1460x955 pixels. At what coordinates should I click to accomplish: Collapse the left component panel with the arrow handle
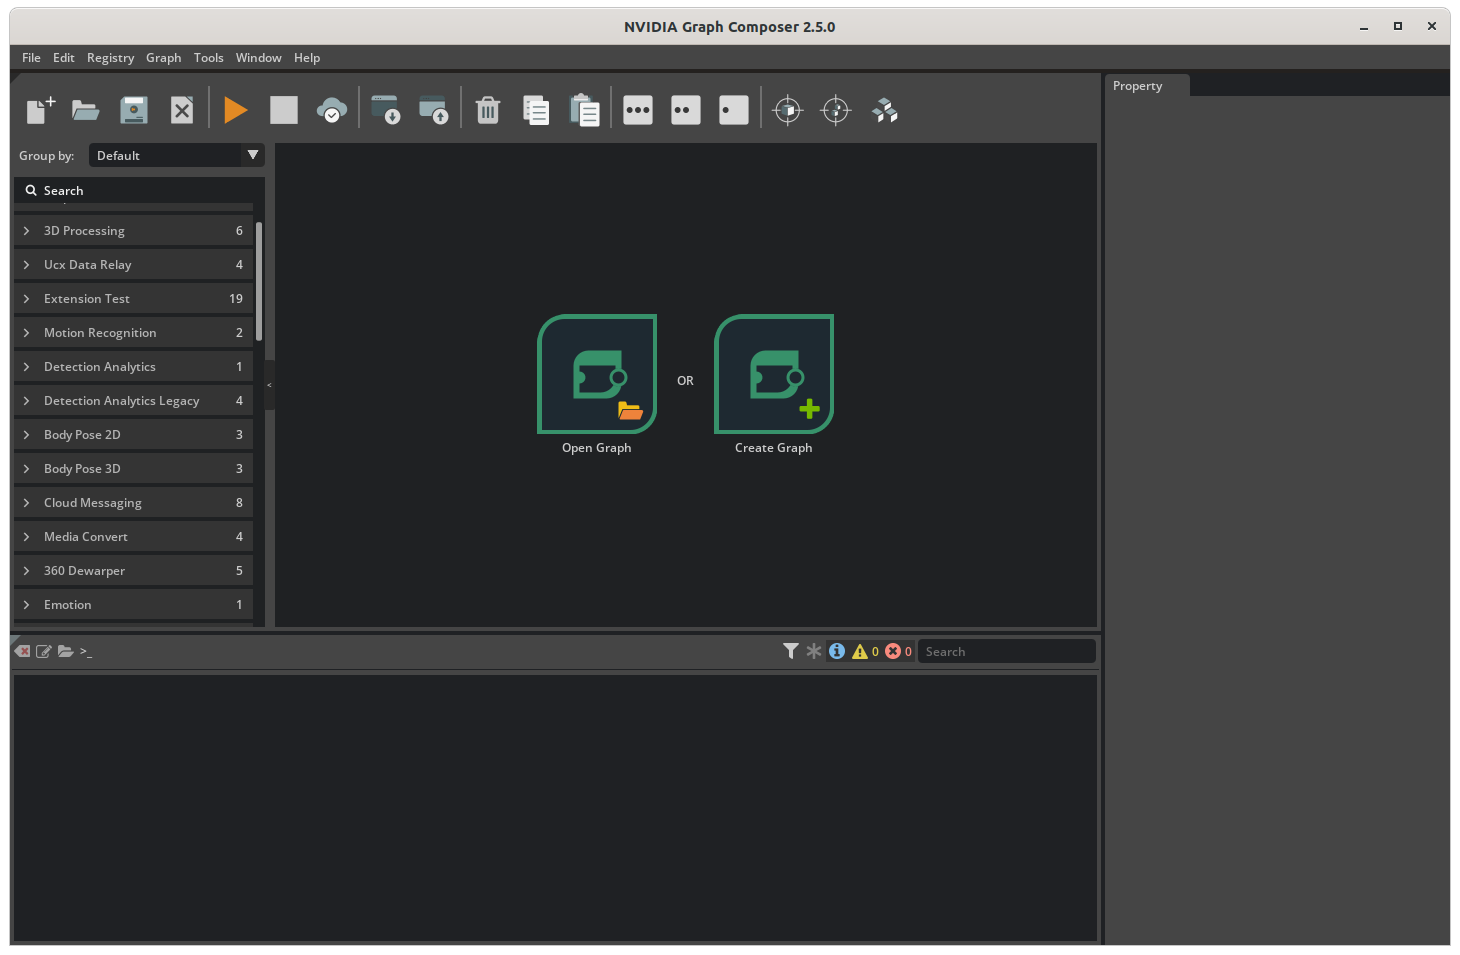269,385
